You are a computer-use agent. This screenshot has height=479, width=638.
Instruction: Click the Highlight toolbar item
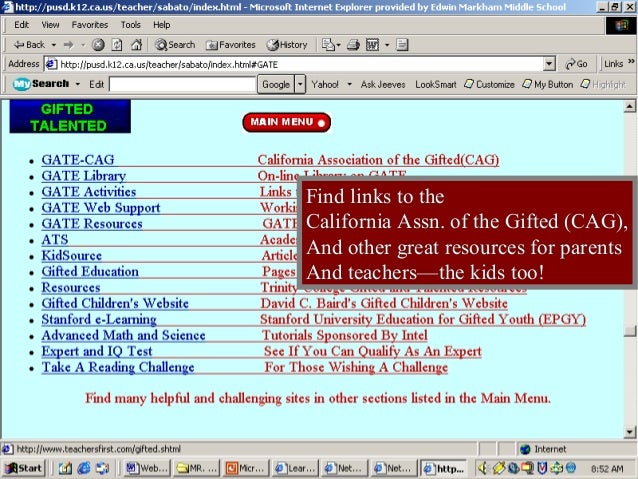click(x=603, y=84)
